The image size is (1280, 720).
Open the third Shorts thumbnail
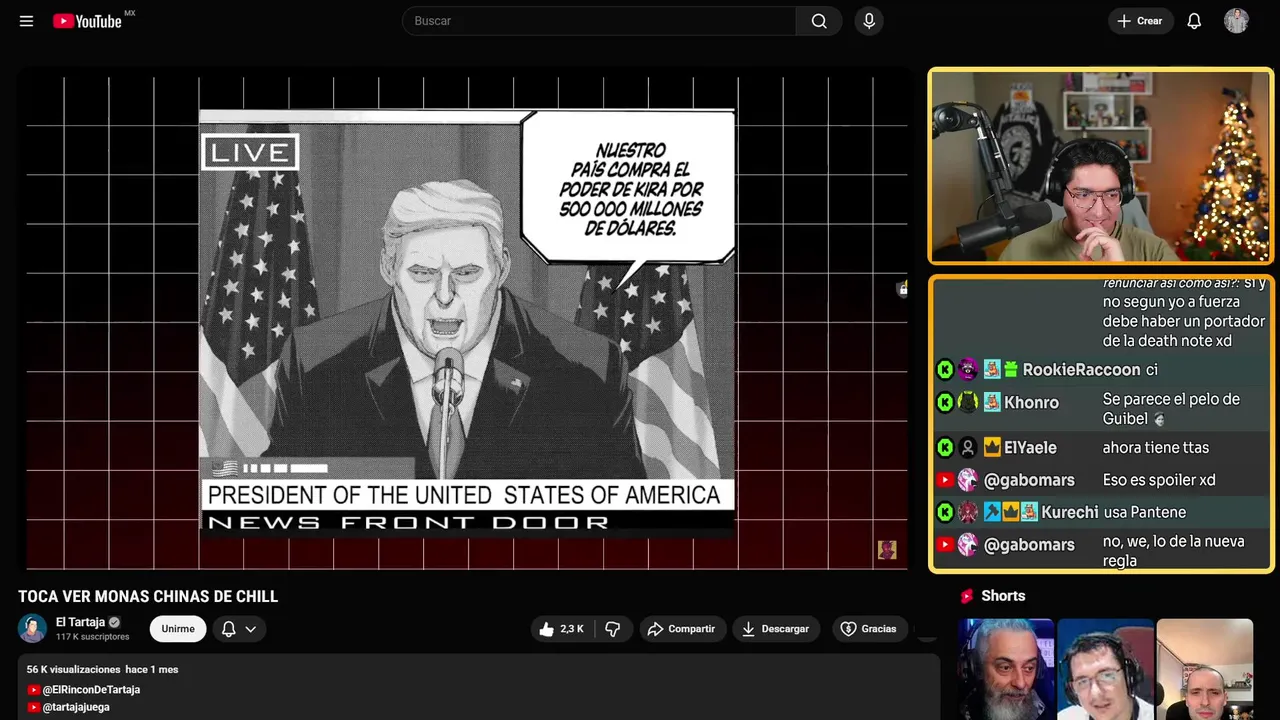[1204, 669]
